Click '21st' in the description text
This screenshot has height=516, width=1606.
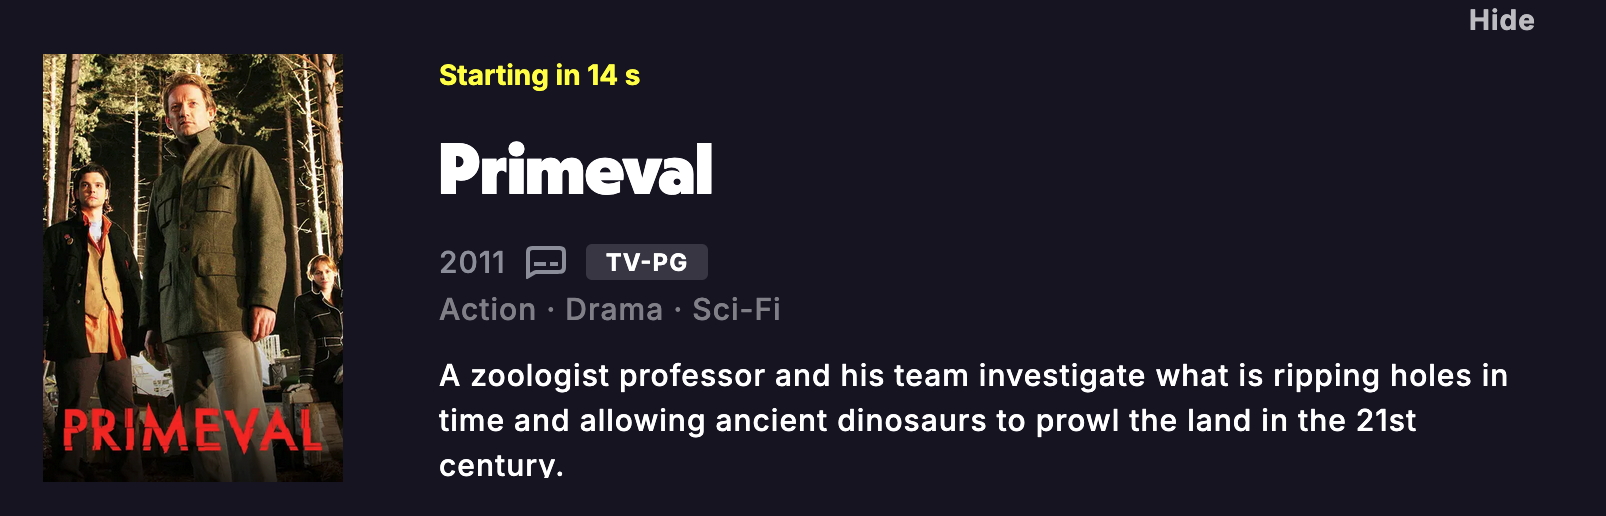point(1385,421)
